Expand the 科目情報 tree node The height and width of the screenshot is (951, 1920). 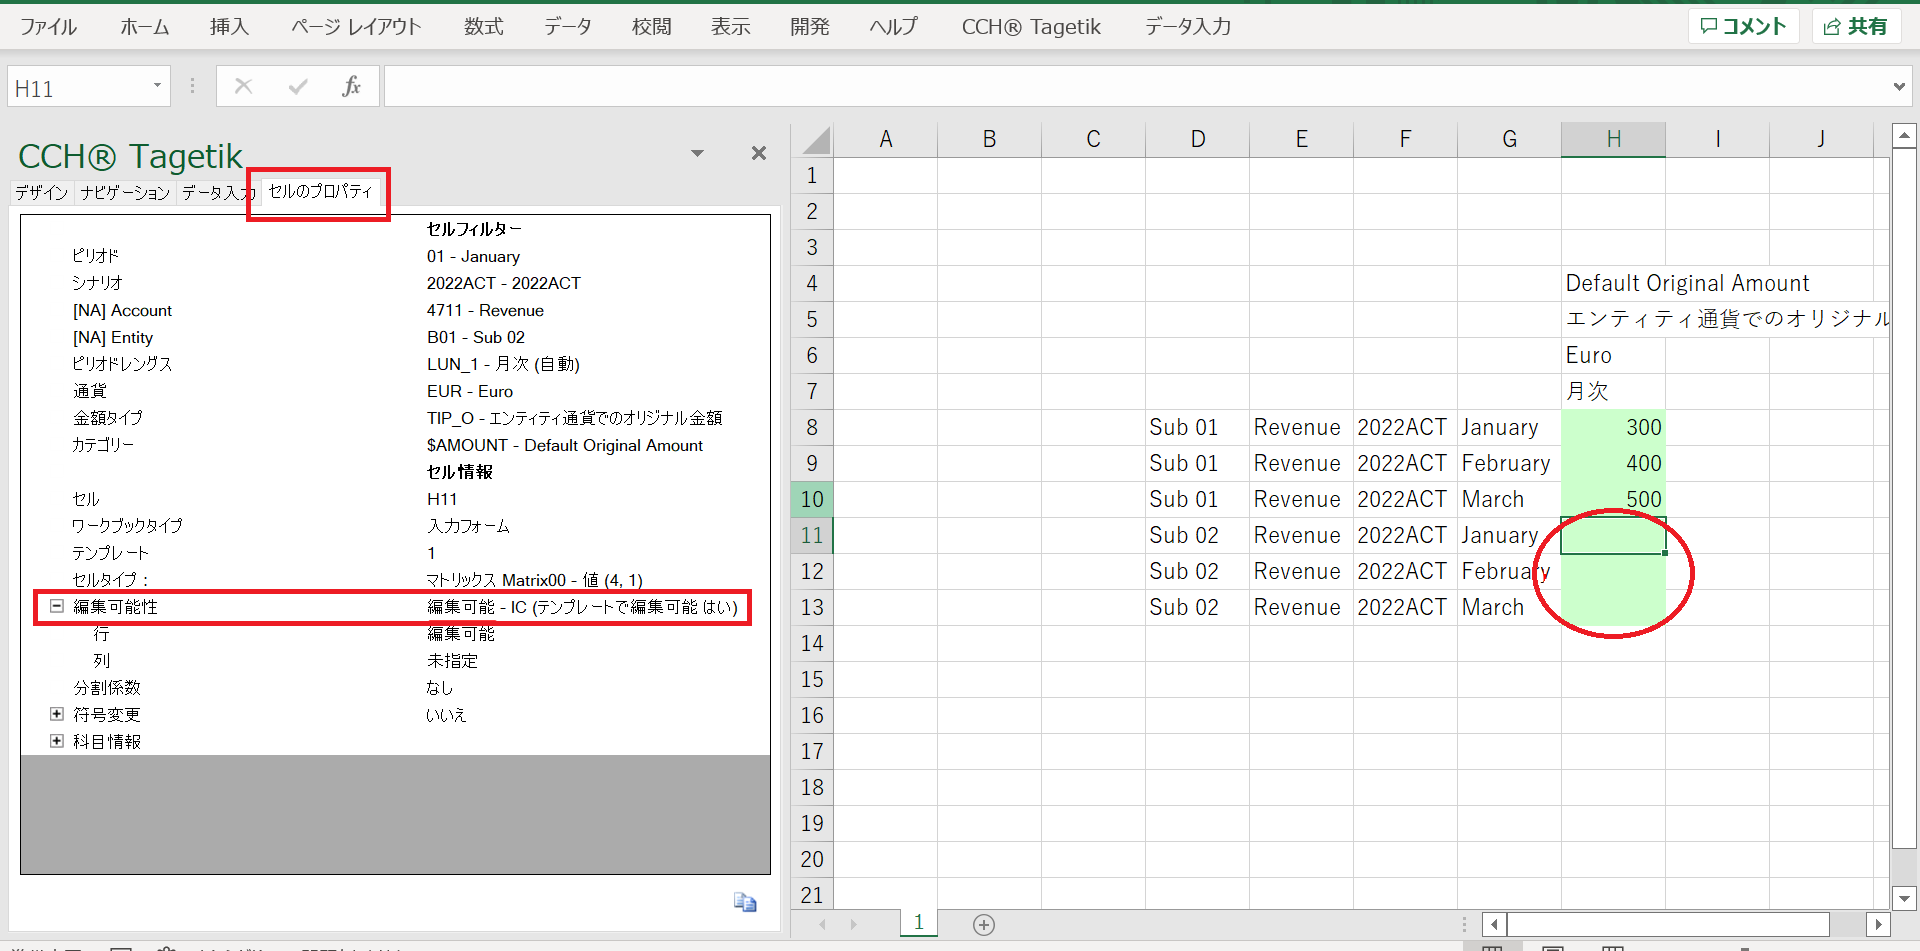pos(57,741)
